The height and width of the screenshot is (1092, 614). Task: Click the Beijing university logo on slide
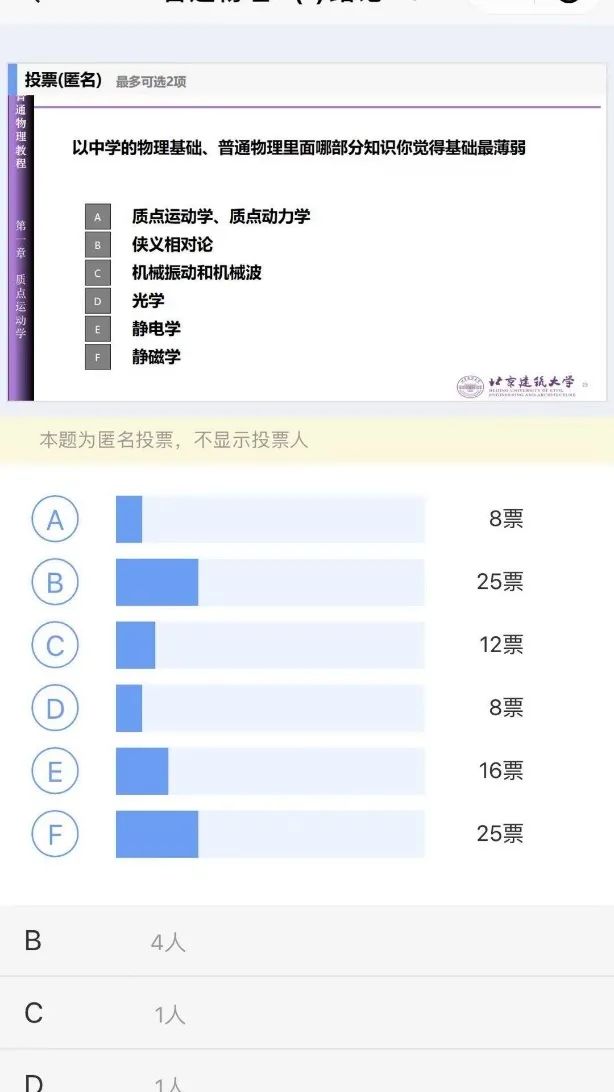(x=518, y=385)
